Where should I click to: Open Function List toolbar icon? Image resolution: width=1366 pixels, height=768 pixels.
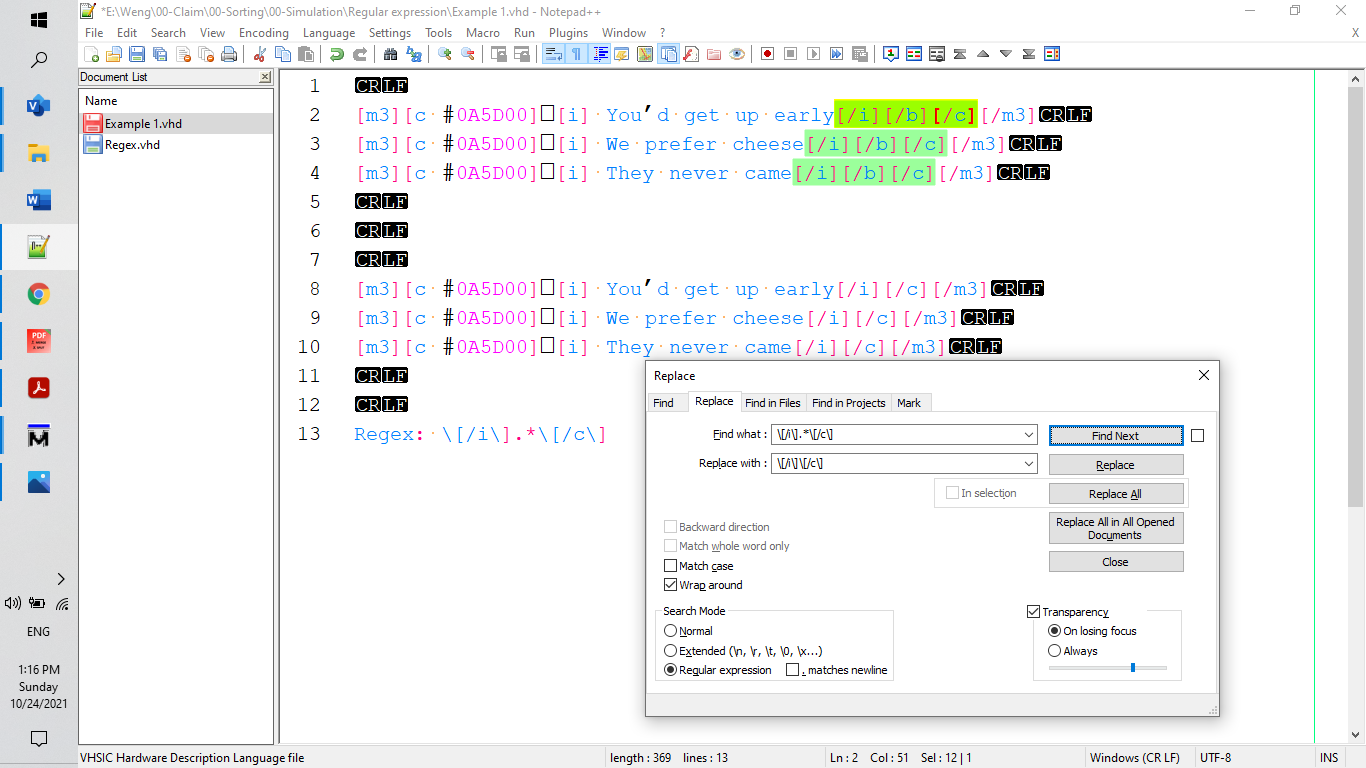tap(691, 54)
